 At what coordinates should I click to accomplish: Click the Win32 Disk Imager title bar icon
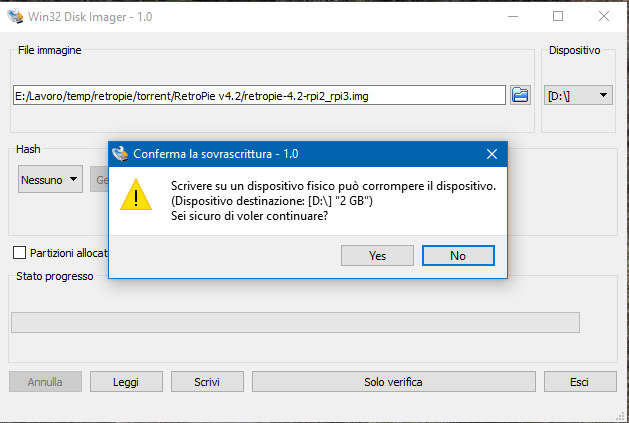pyautogui.click(x=13, y=16)
